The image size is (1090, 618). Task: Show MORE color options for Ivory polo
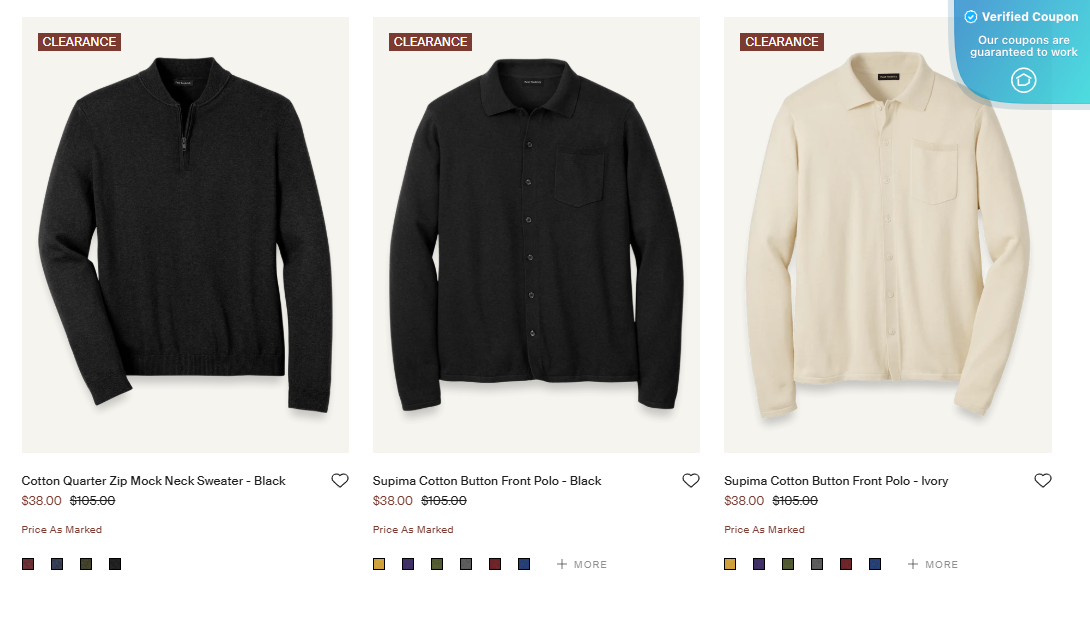932,564
